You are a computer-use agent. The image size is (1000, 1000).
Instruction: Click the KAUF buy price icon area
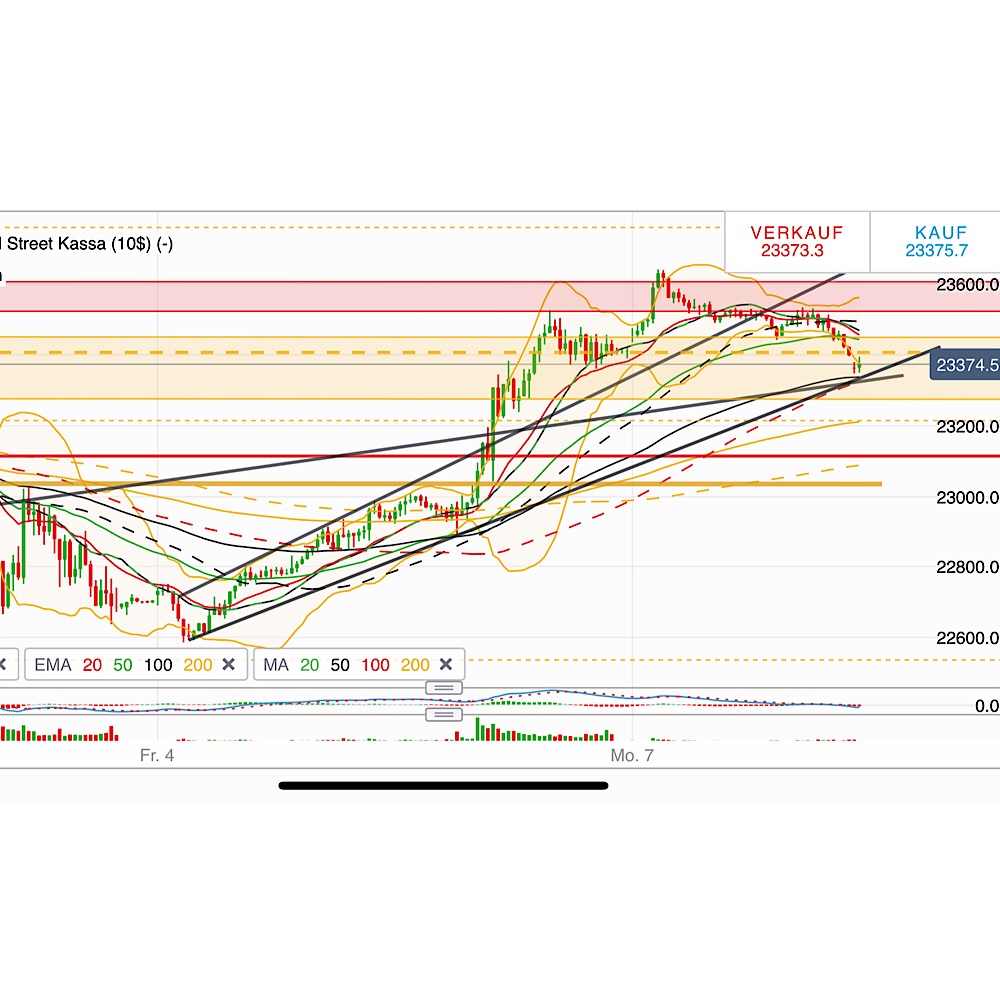coord(936,241)
